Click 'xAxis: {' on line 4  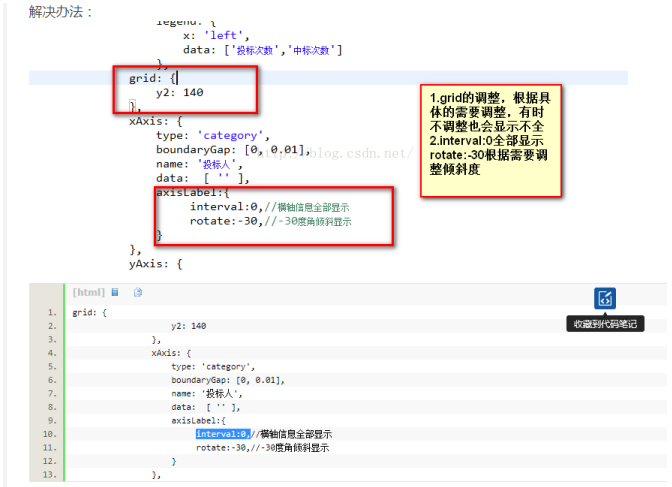pyautogui.click(x=171, y=353)
